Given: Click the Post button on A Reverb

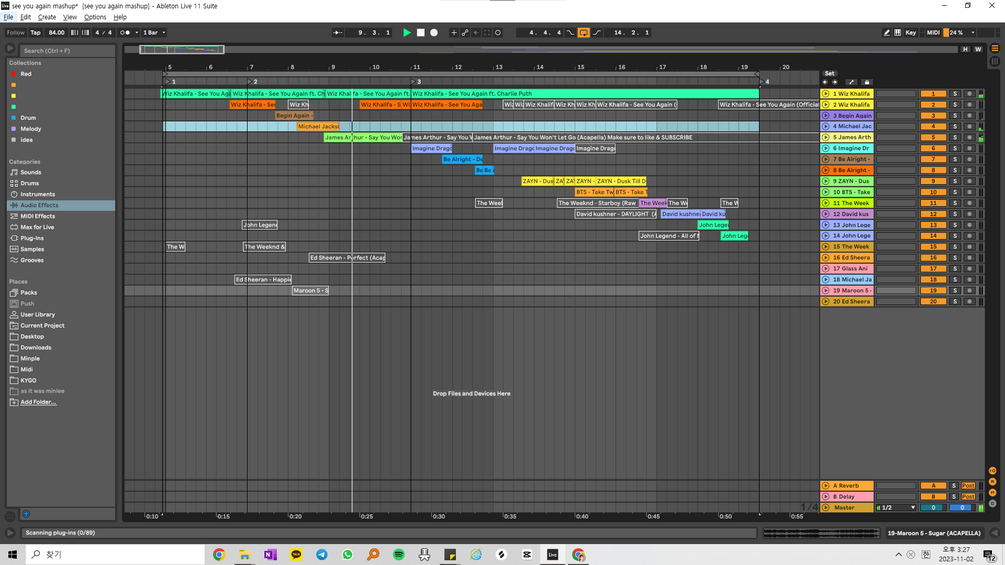Looking at the screenshot, I should click(x=968, y=486).
